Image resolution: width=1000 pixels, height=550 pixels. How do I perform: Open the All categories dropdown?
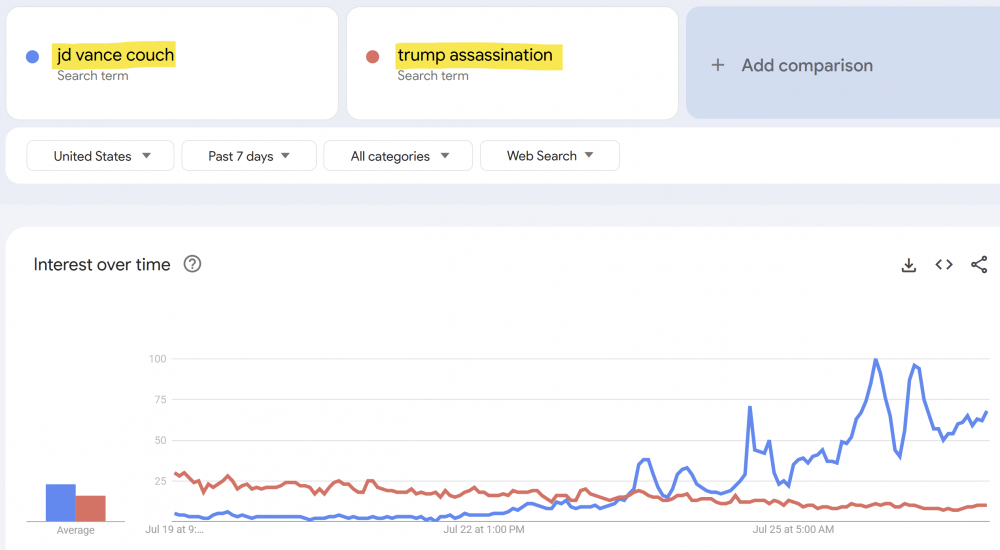[x=399, y=156]
